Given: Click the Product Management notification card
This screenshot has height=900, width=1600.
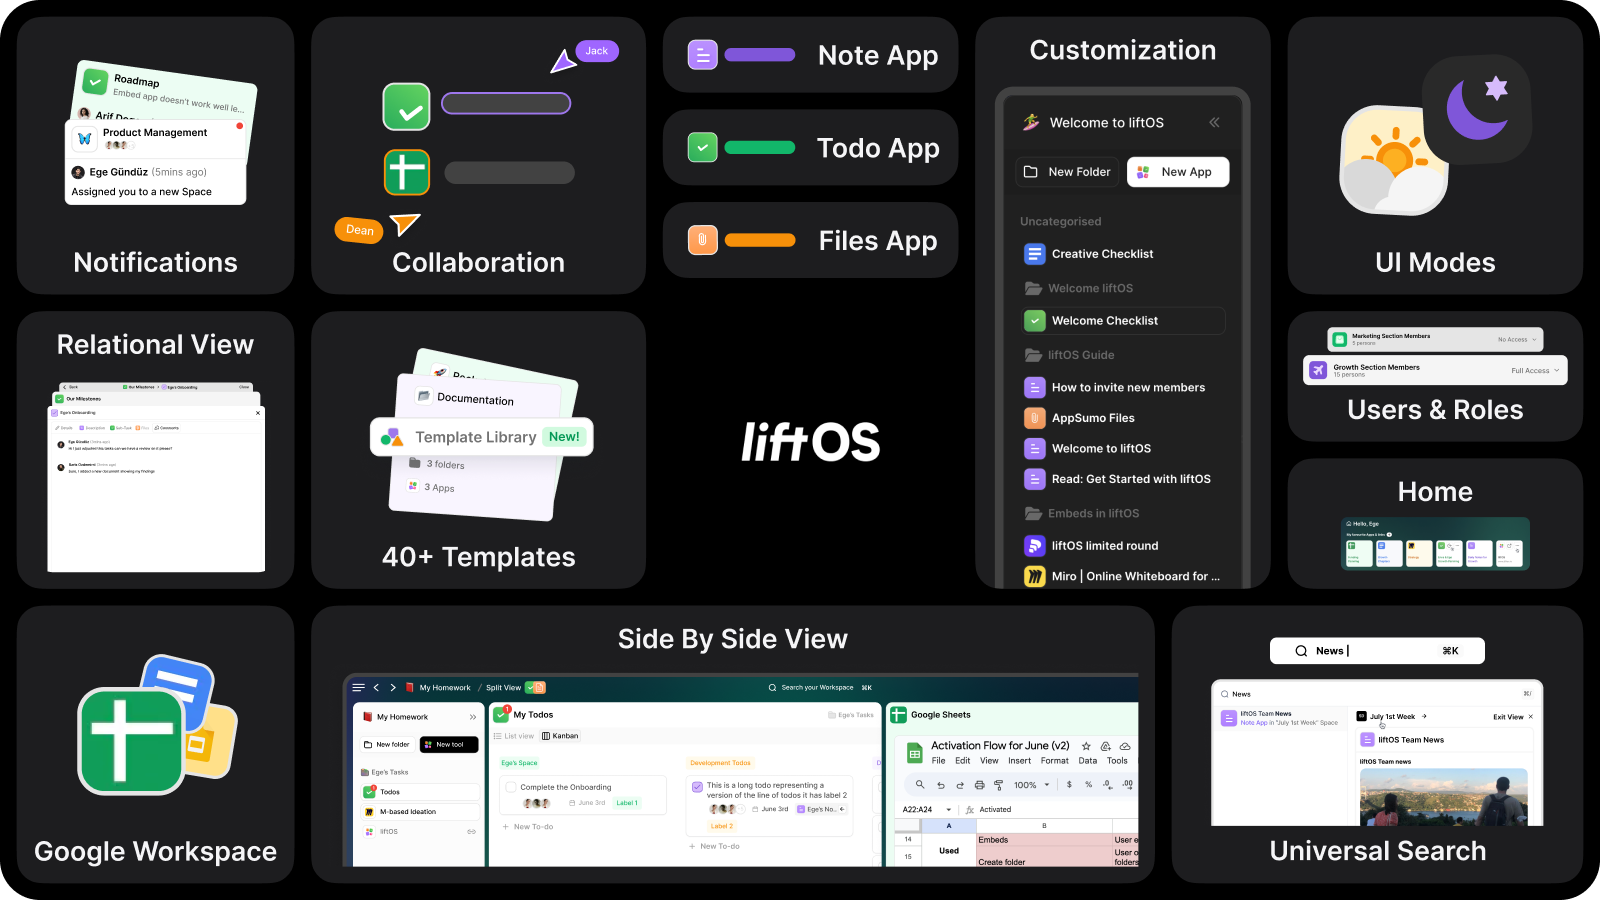Looking at the screenshot, I should click(x=156, y=162).
